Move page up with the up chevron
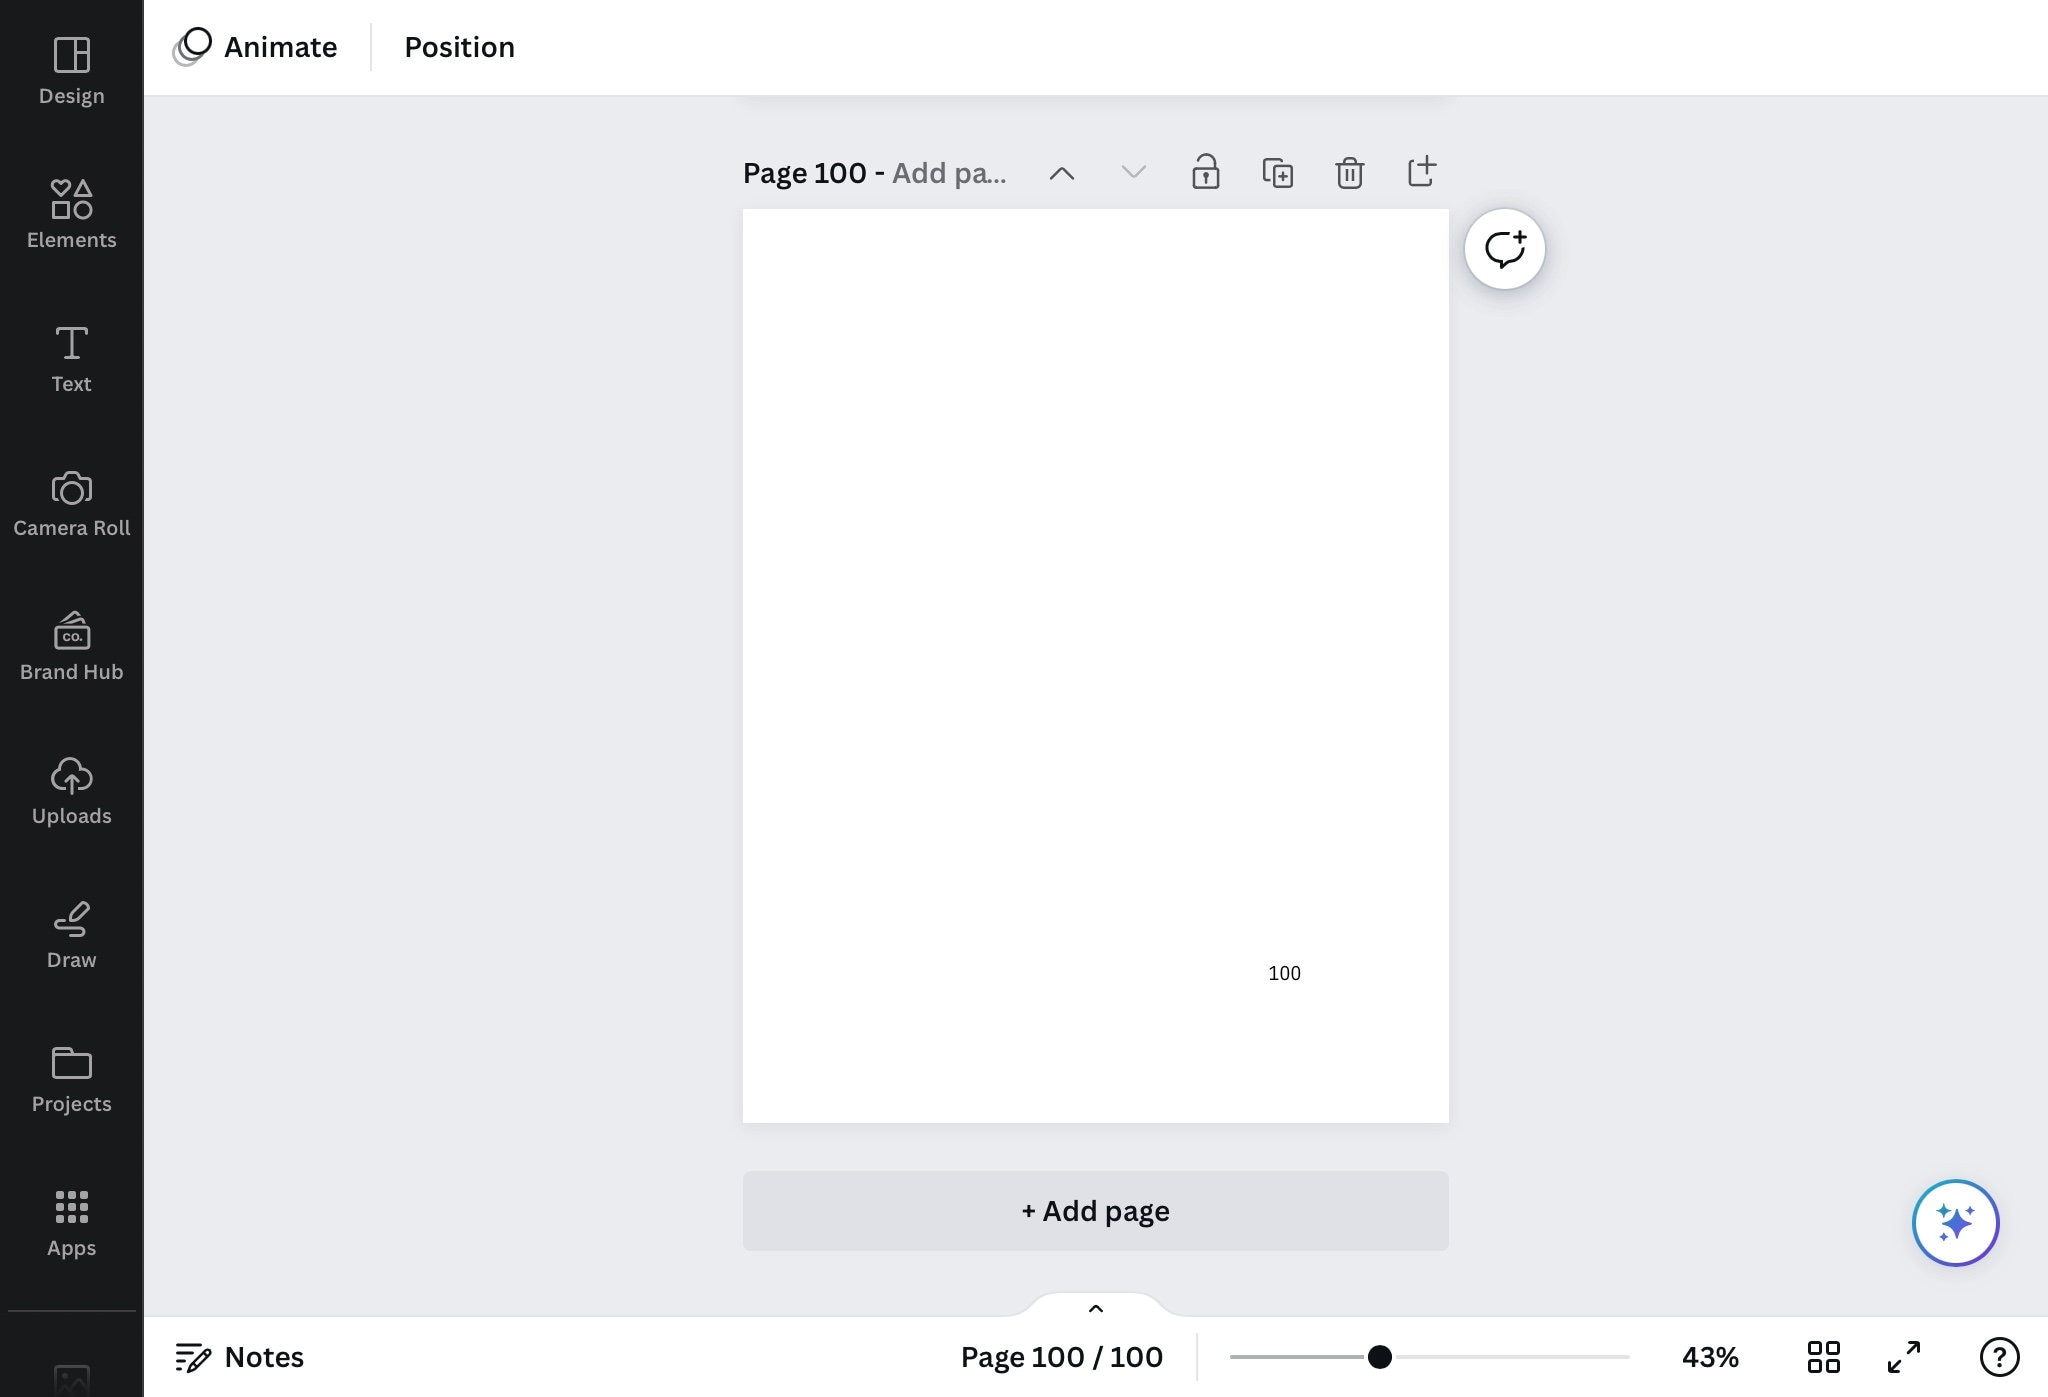2048x1397 pixels. click(1062, 172)
